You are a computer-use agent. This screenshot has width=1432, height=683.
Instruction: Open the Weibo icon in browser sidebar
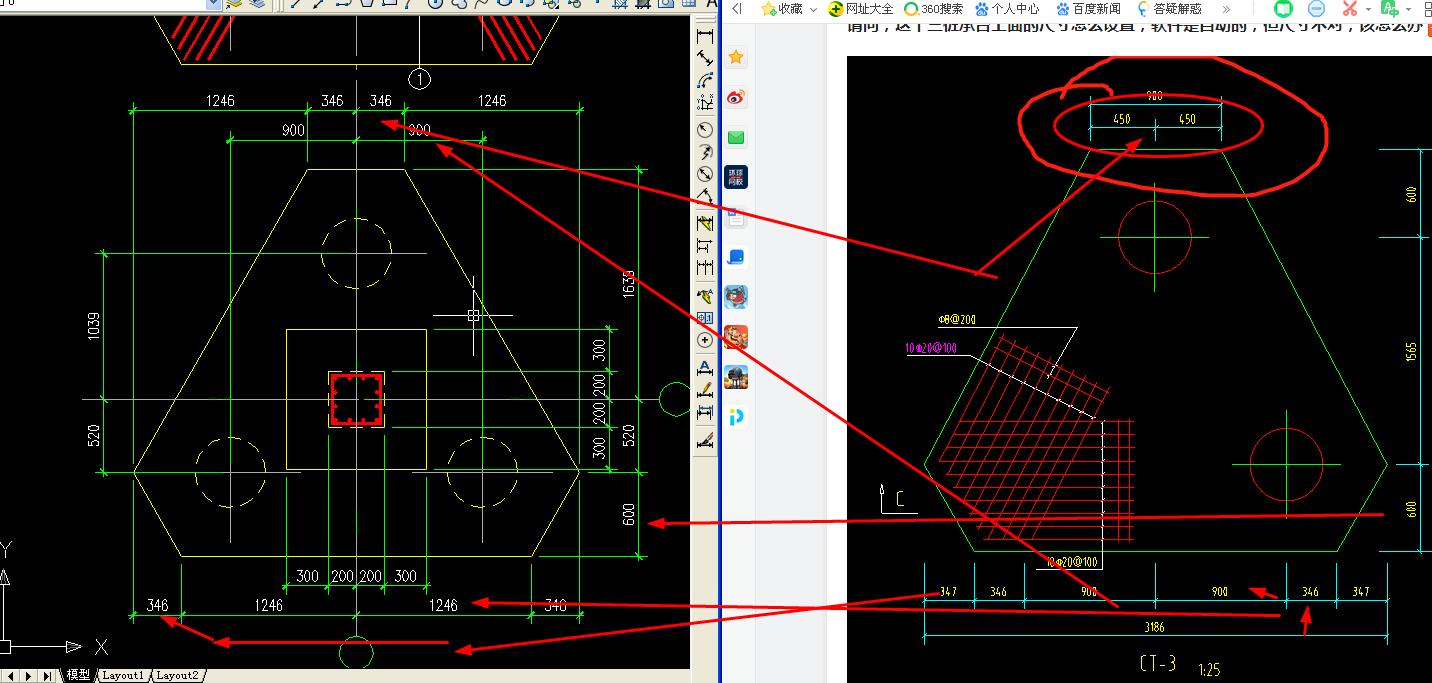pyautogui.click(x=736, y=97)
